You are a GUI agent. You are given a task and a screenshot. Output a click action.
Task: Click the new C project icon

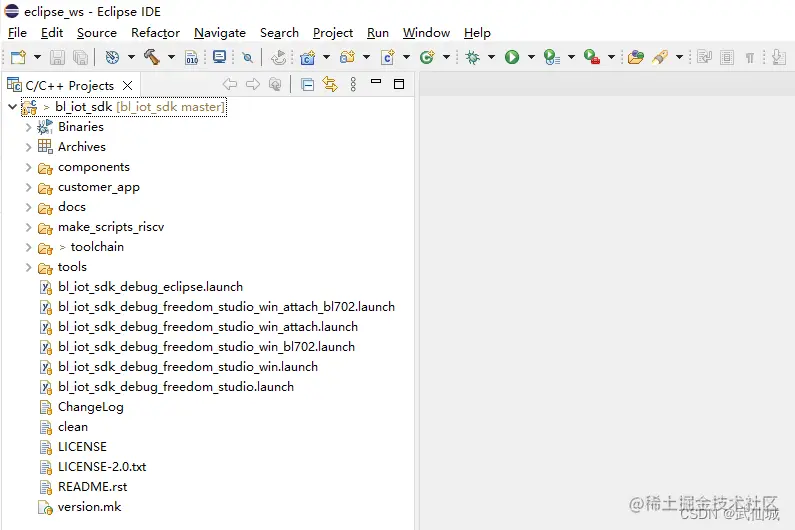[x=307, y=57]
